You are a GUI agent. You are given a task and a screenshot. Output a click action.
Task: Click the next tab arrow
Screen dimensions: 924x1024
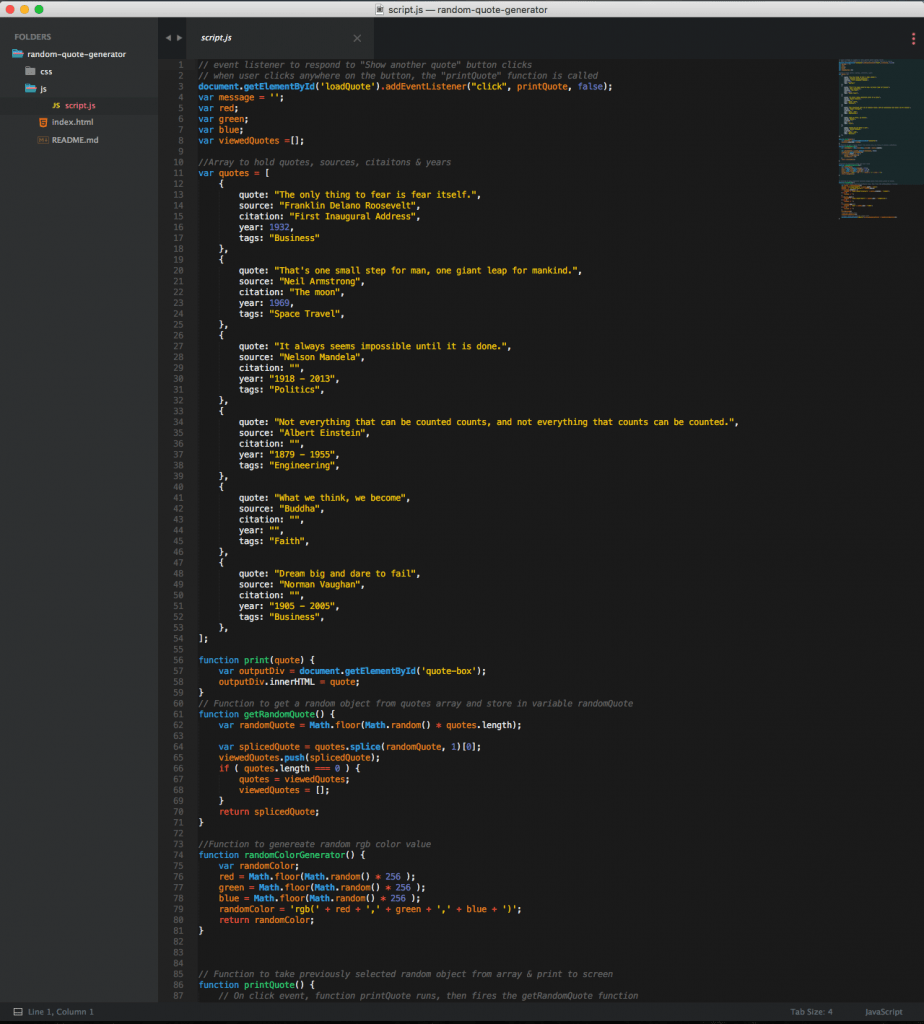click(x=180, y=38)
